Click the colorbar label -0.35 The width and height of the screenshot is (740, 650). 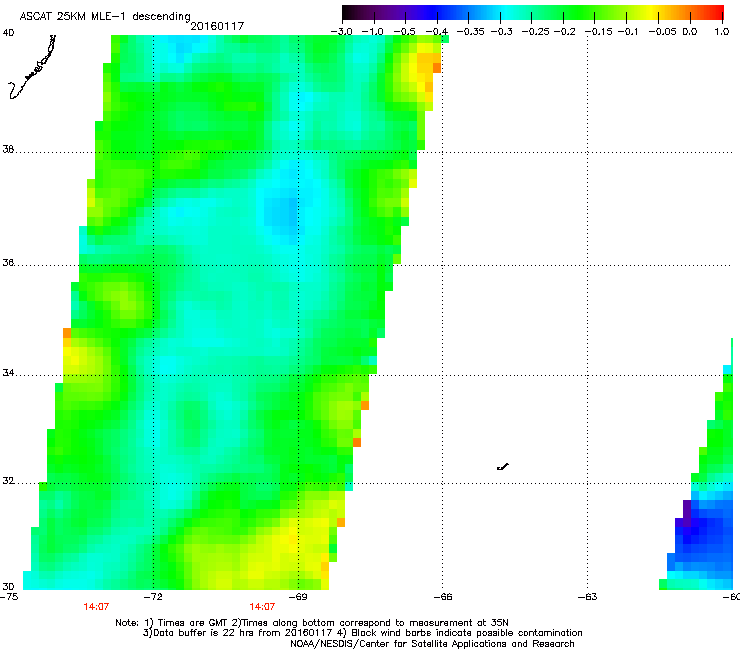(471, 32)
